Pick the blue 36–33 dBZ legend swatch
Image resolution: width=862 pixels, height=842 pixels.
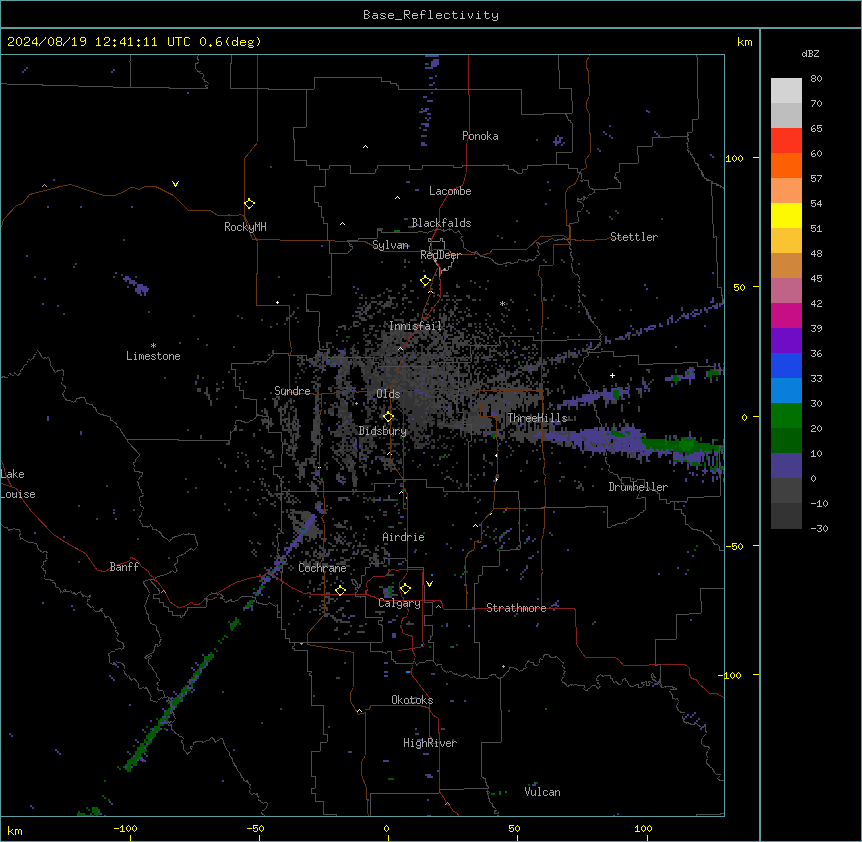tap(786, 365)
